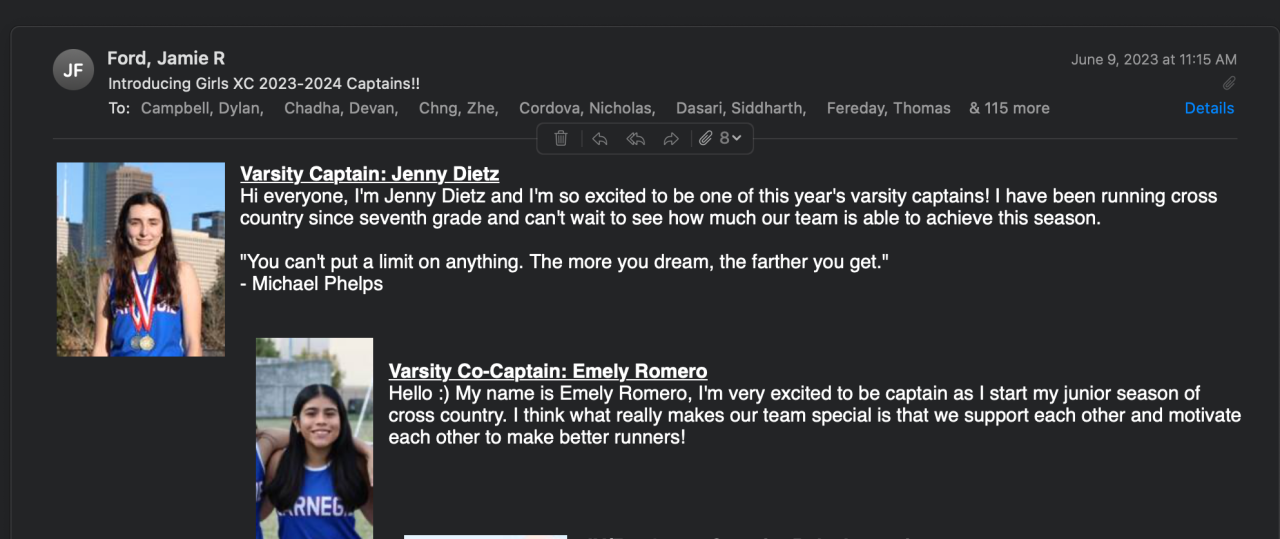This screenshot has height=539, width=1280.
Task: Click sender name Ford, Jamie R
Action: [166, 59]
